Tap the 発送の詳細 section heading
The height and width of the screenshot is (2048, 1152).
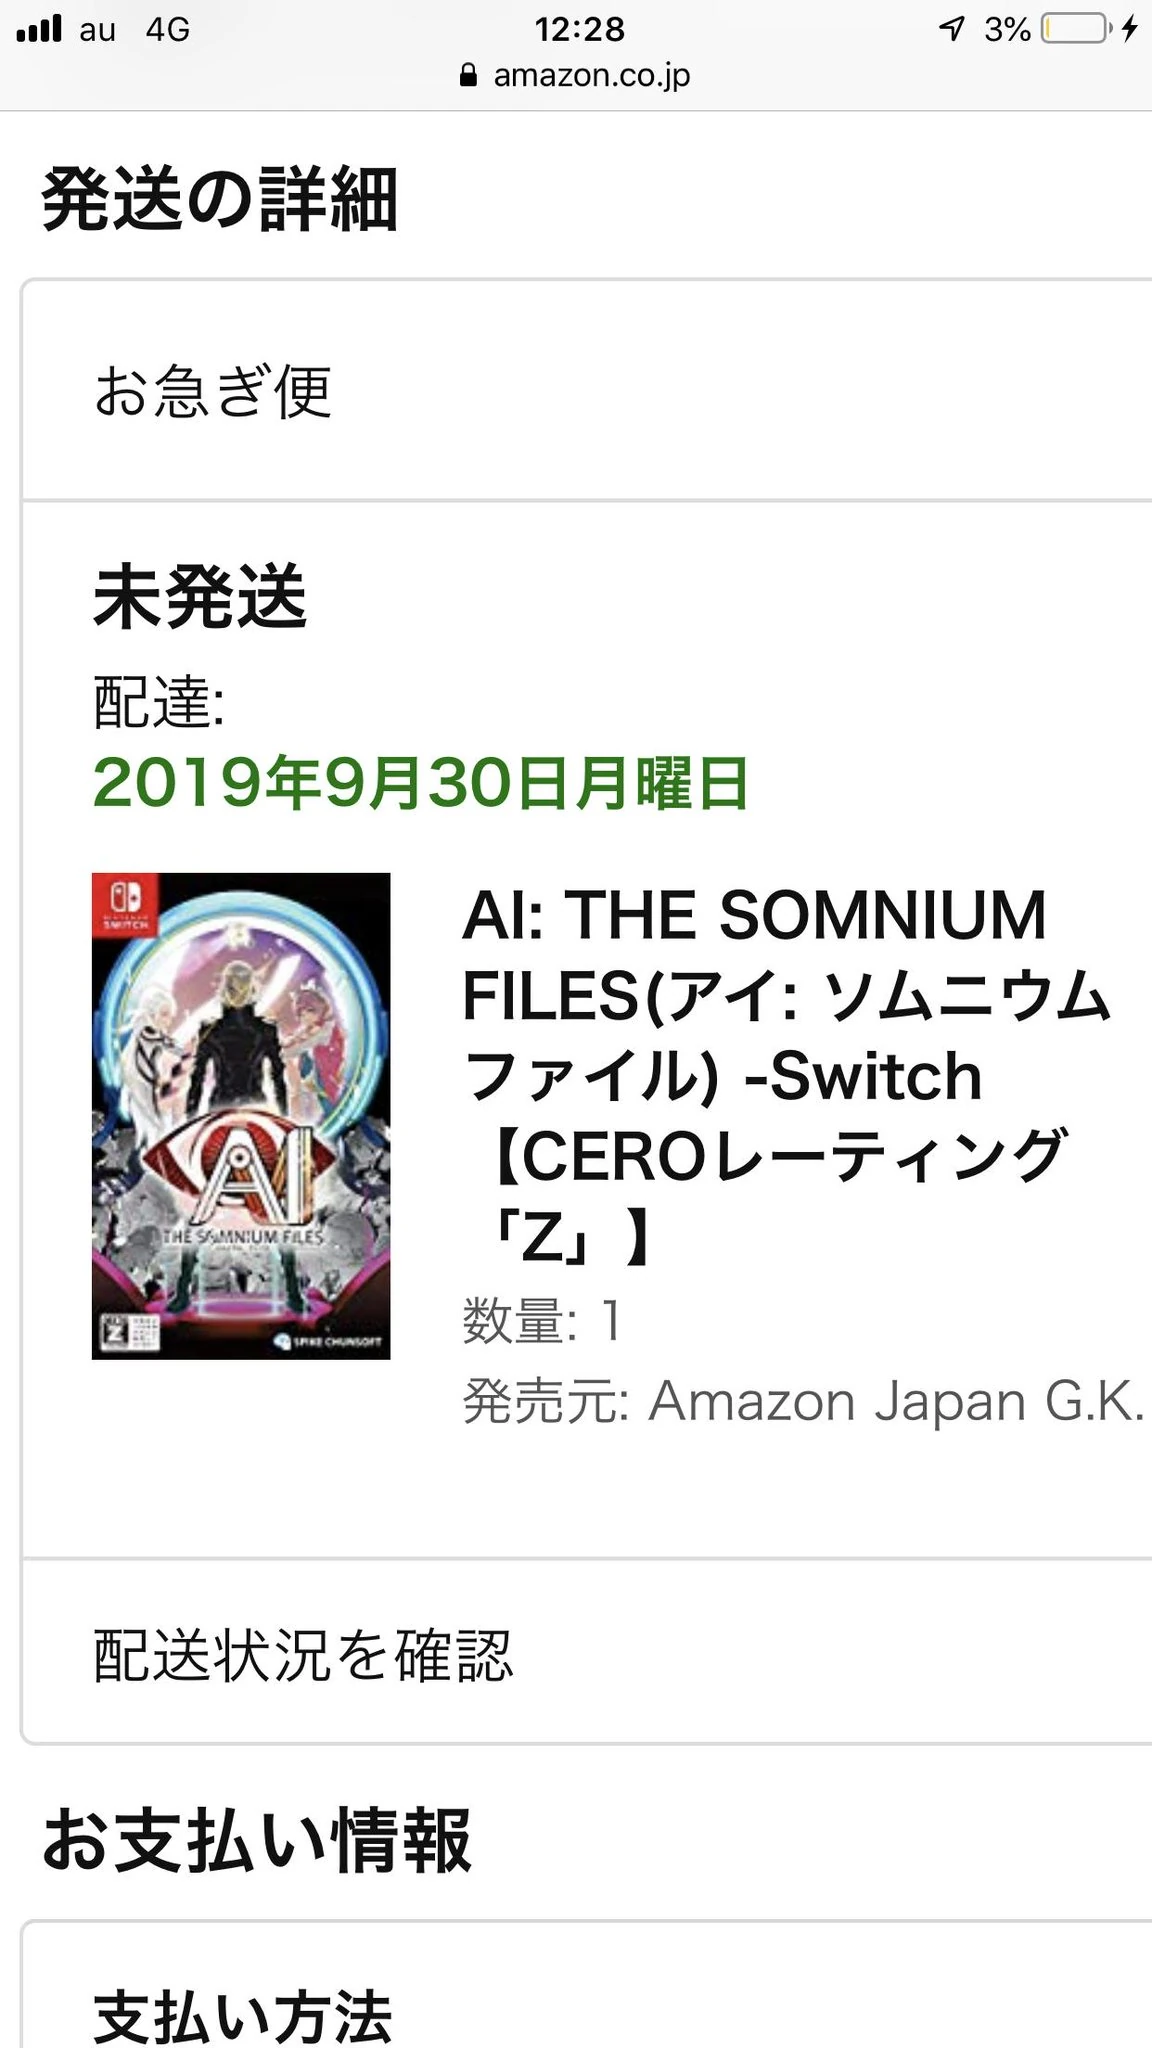coord(220,198)
